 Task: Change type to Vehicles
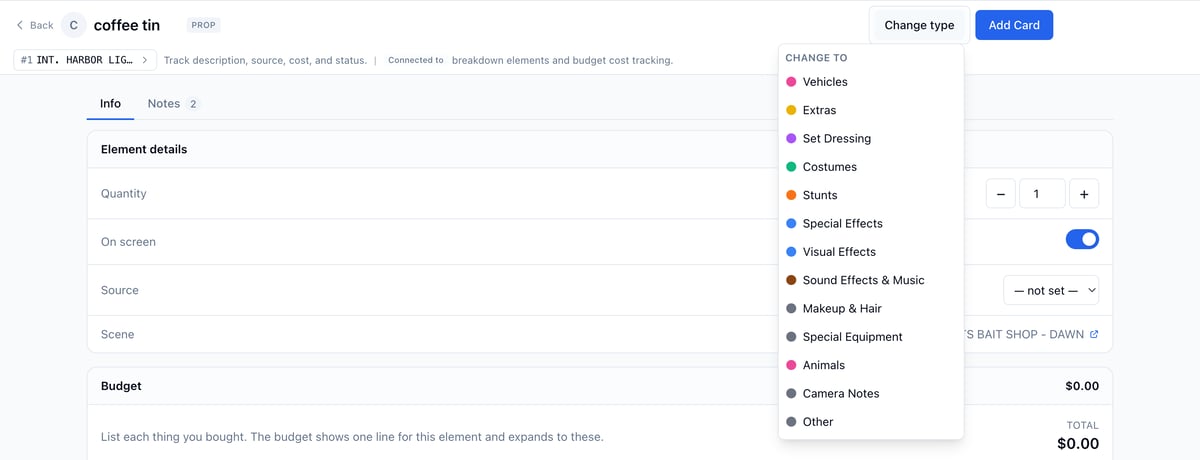[x=871, y=82]
